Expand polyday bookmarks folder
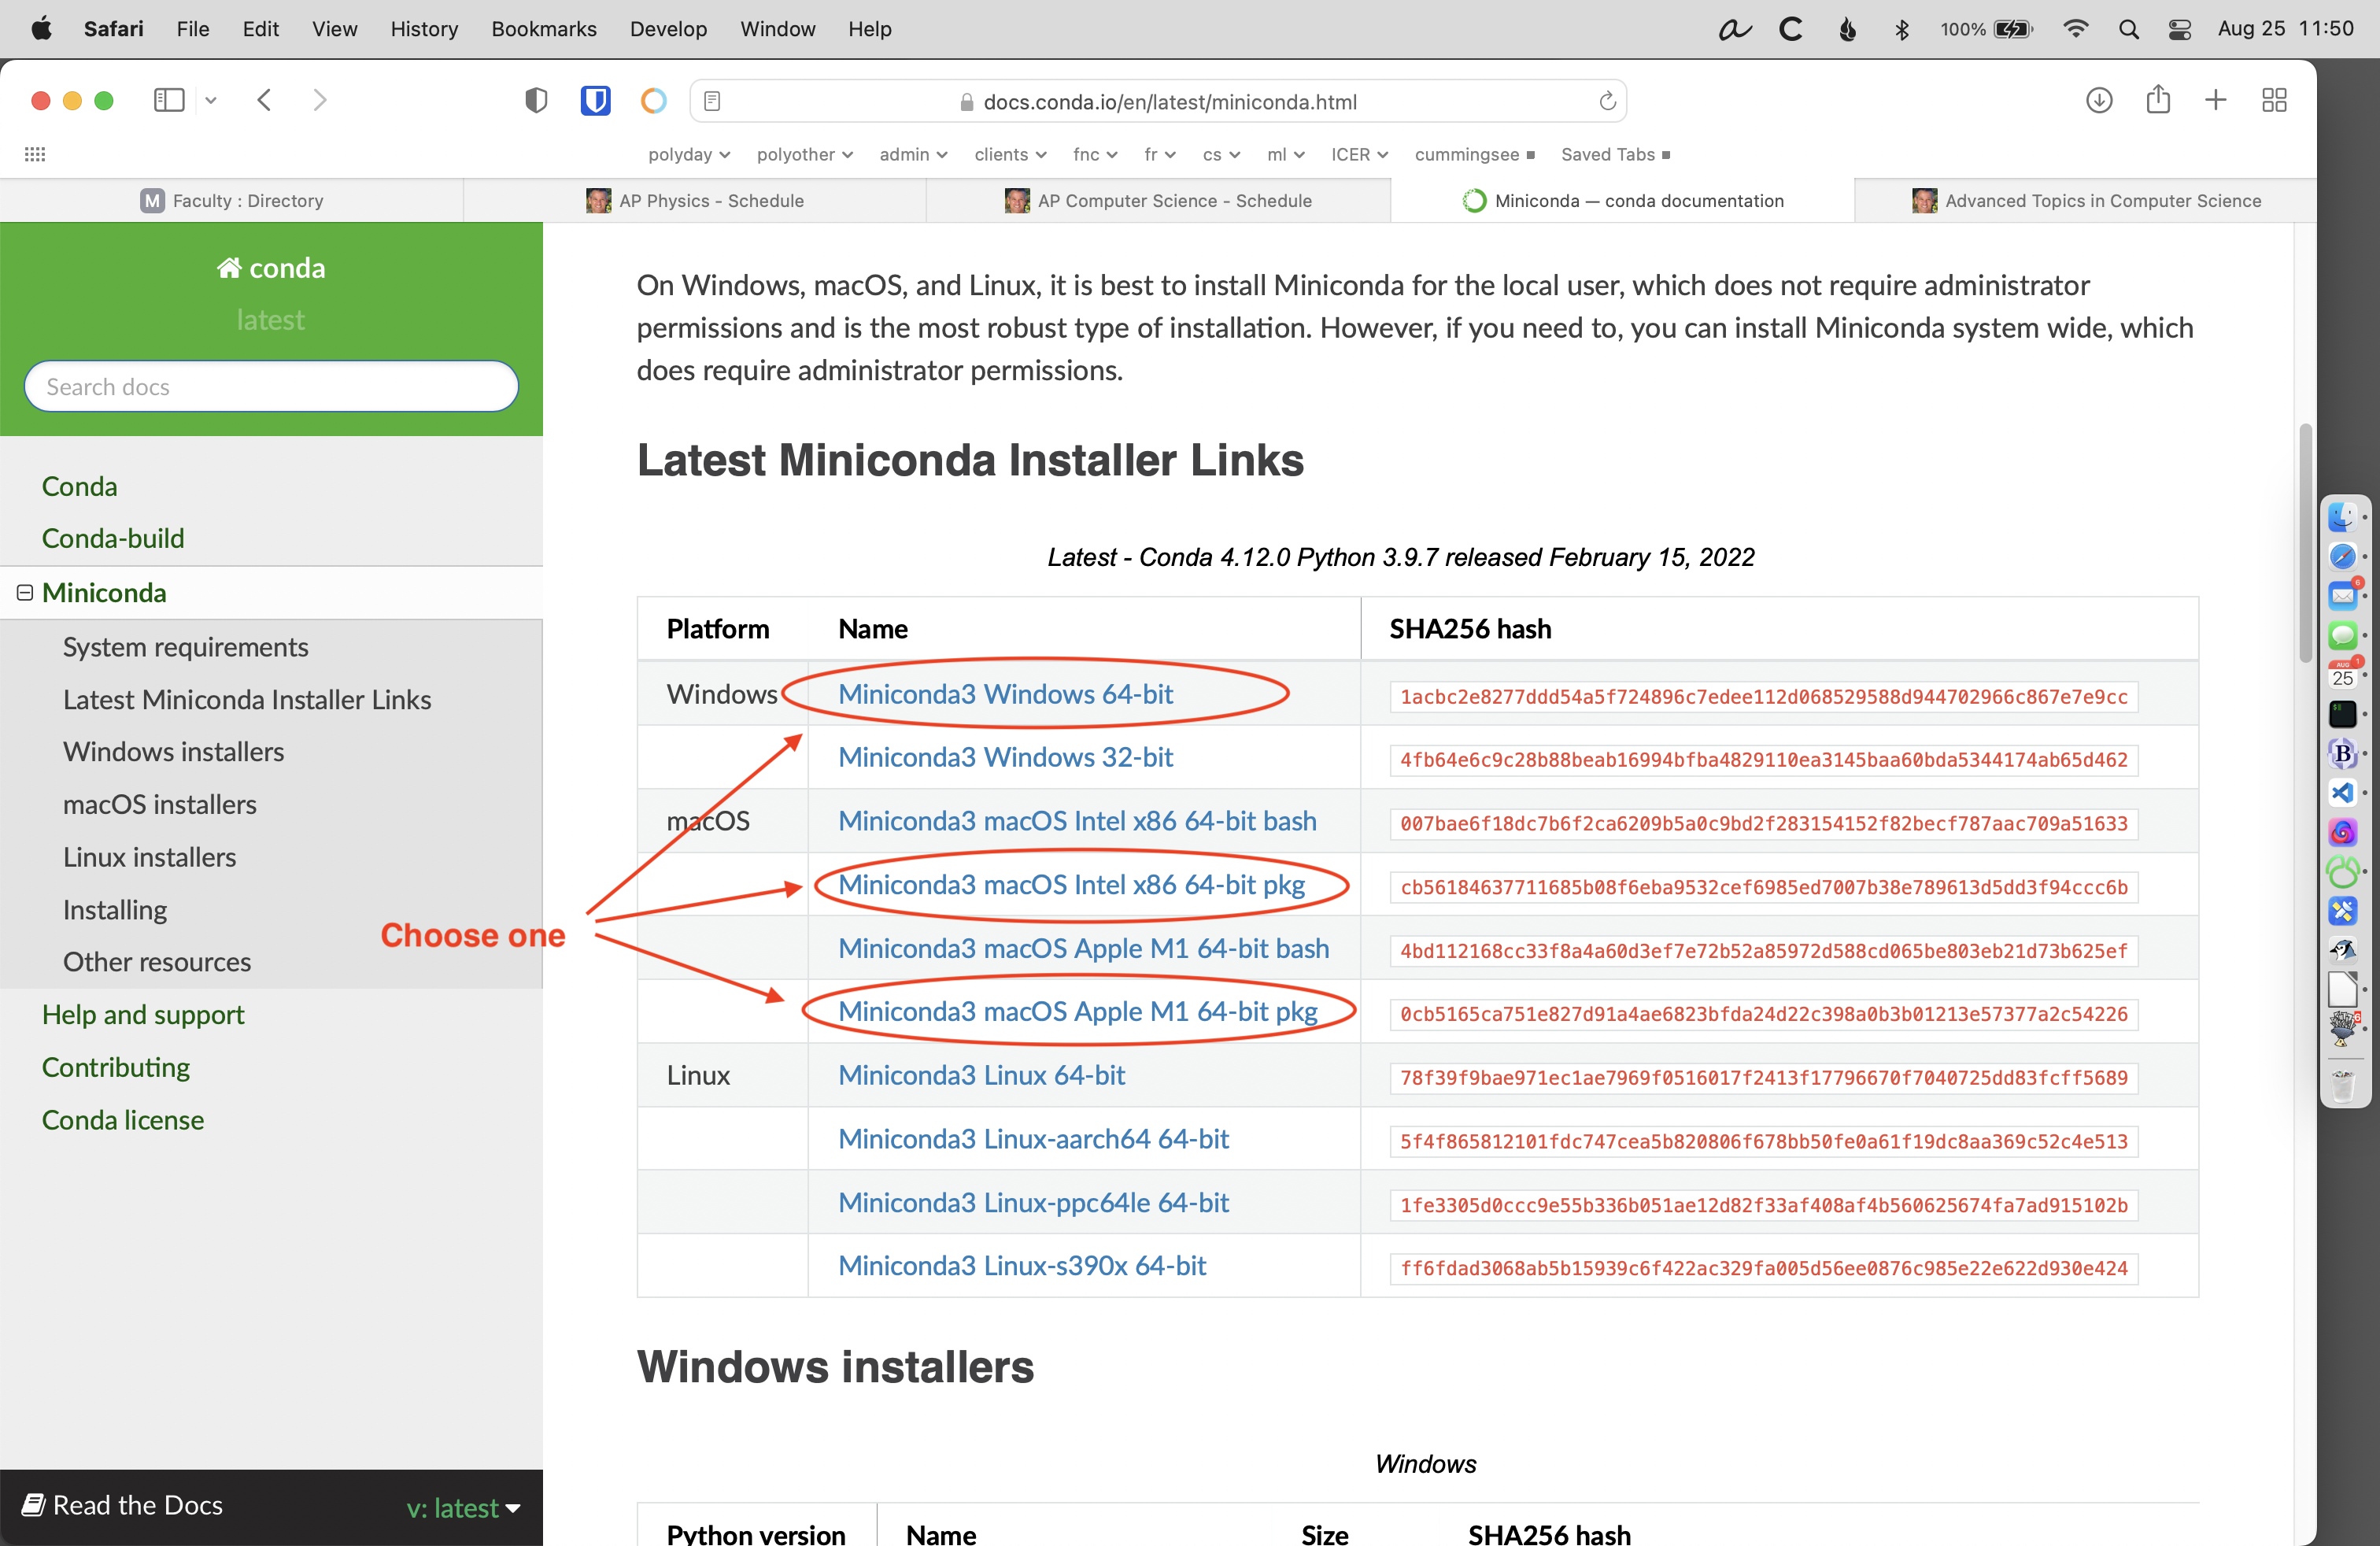Viewport: 2380px width, 1546px height. (x=688, y=154)
